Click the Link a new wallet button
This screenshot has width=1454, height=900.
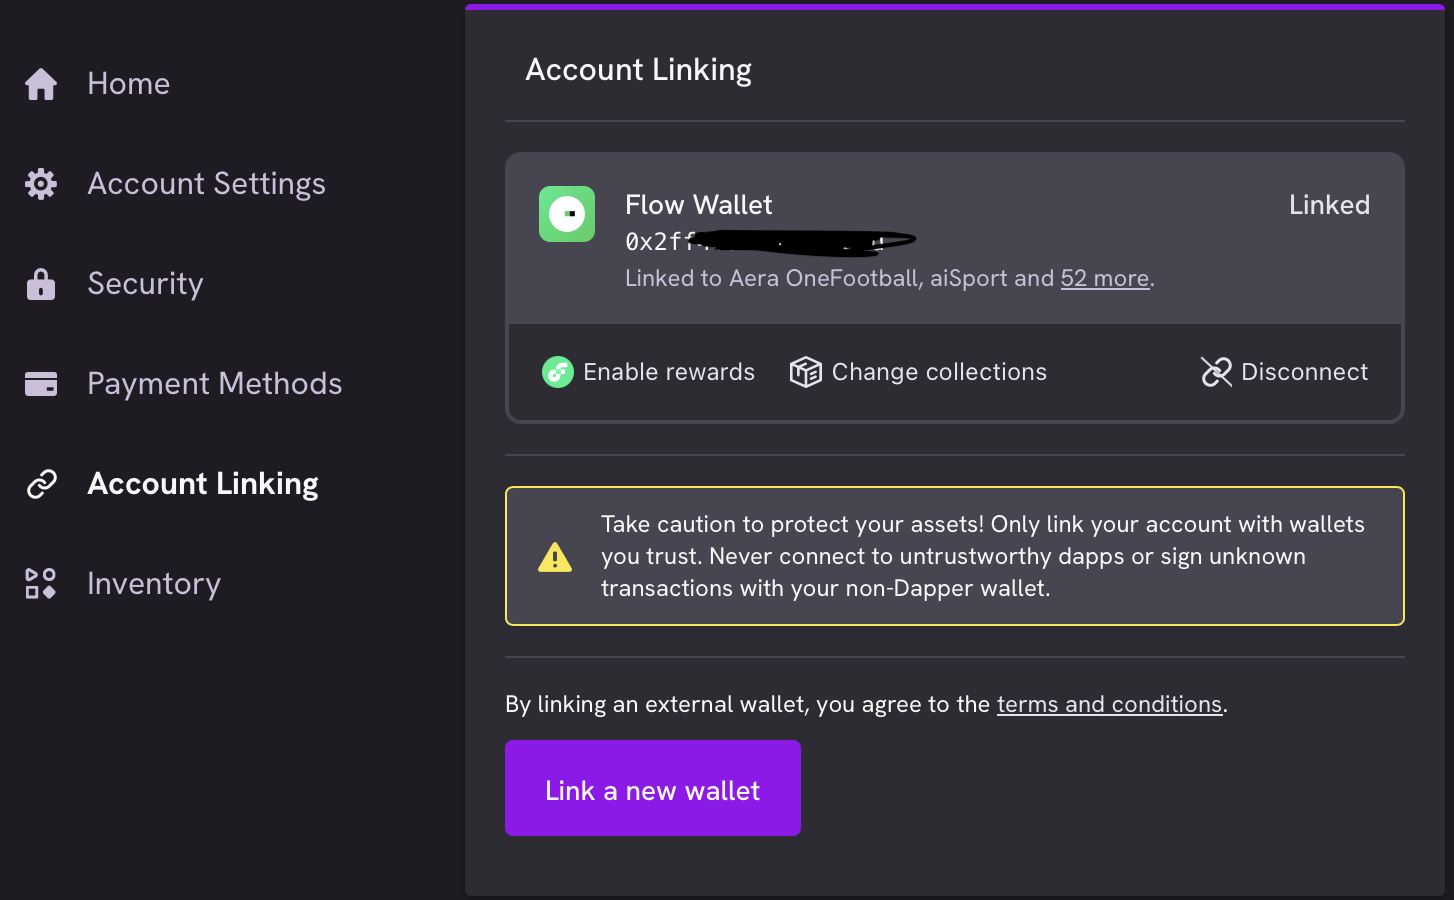coord(652,789)
